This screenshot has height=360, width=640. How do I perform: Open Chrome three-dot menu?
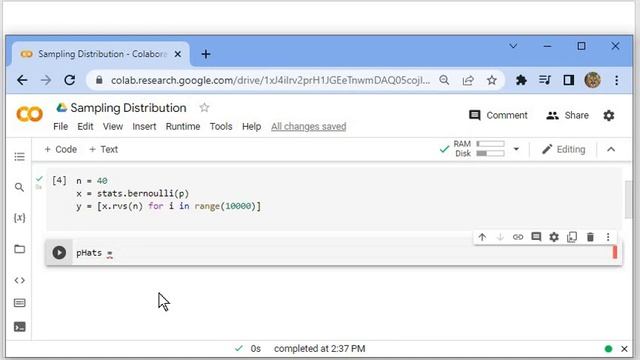click(x=616, y=80)
